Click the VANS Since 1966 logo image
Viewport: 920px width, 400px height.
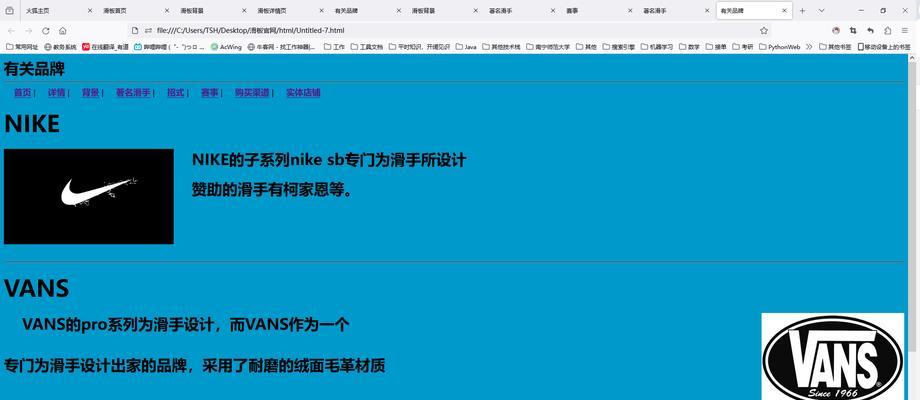click(833, 357)
